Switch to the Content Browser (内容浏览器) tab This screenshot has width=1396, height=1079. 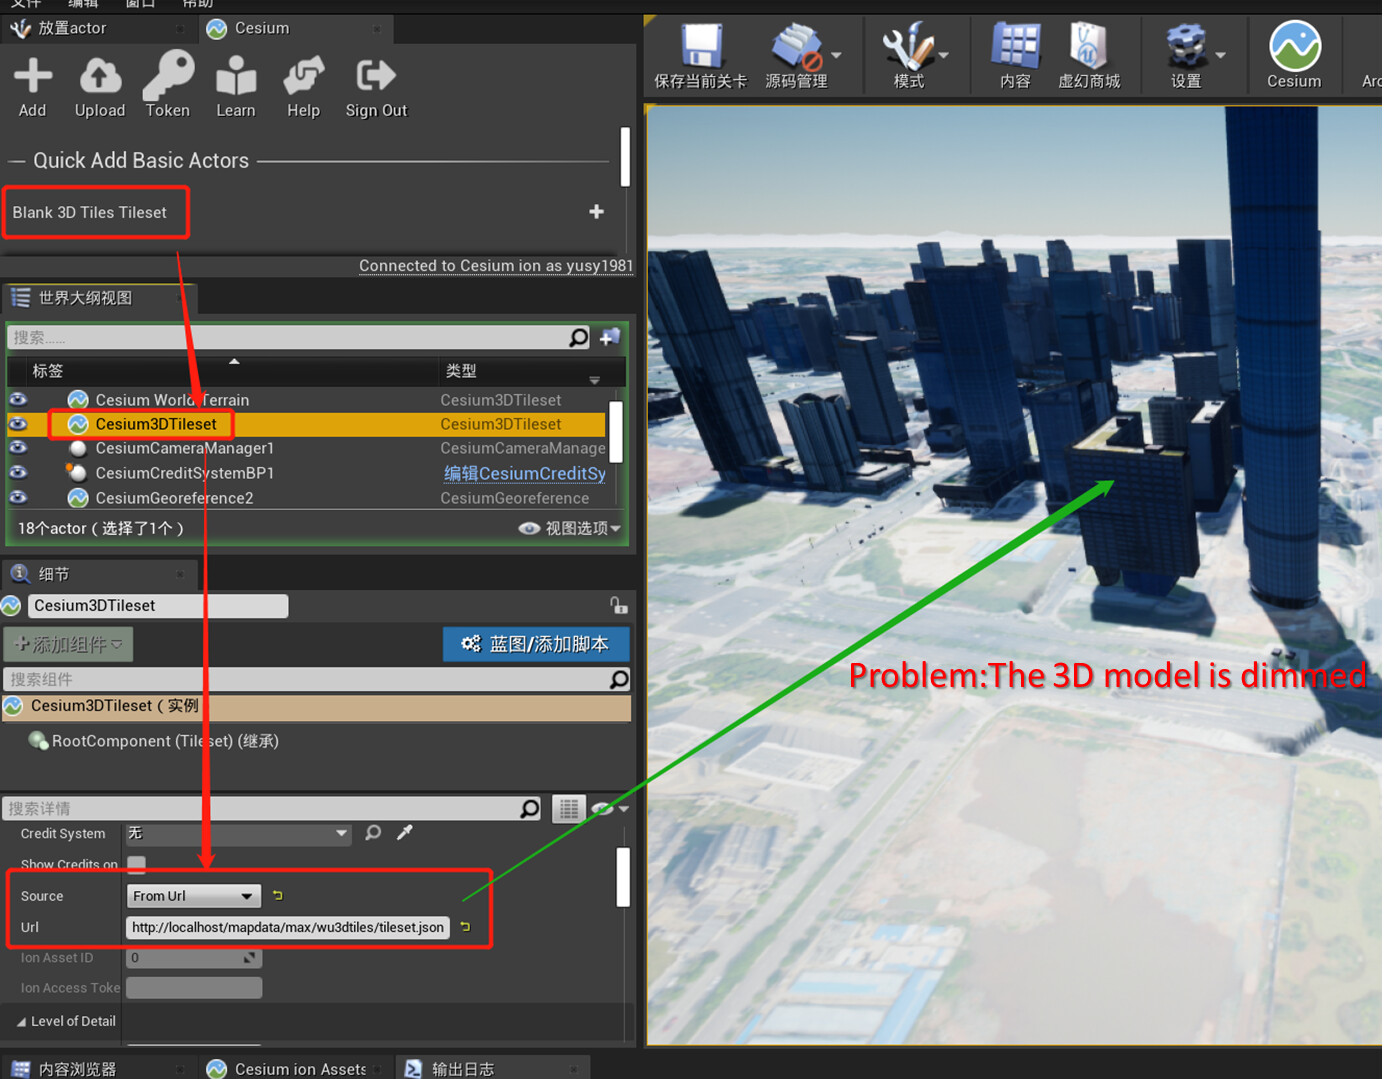pos(96,1068)
